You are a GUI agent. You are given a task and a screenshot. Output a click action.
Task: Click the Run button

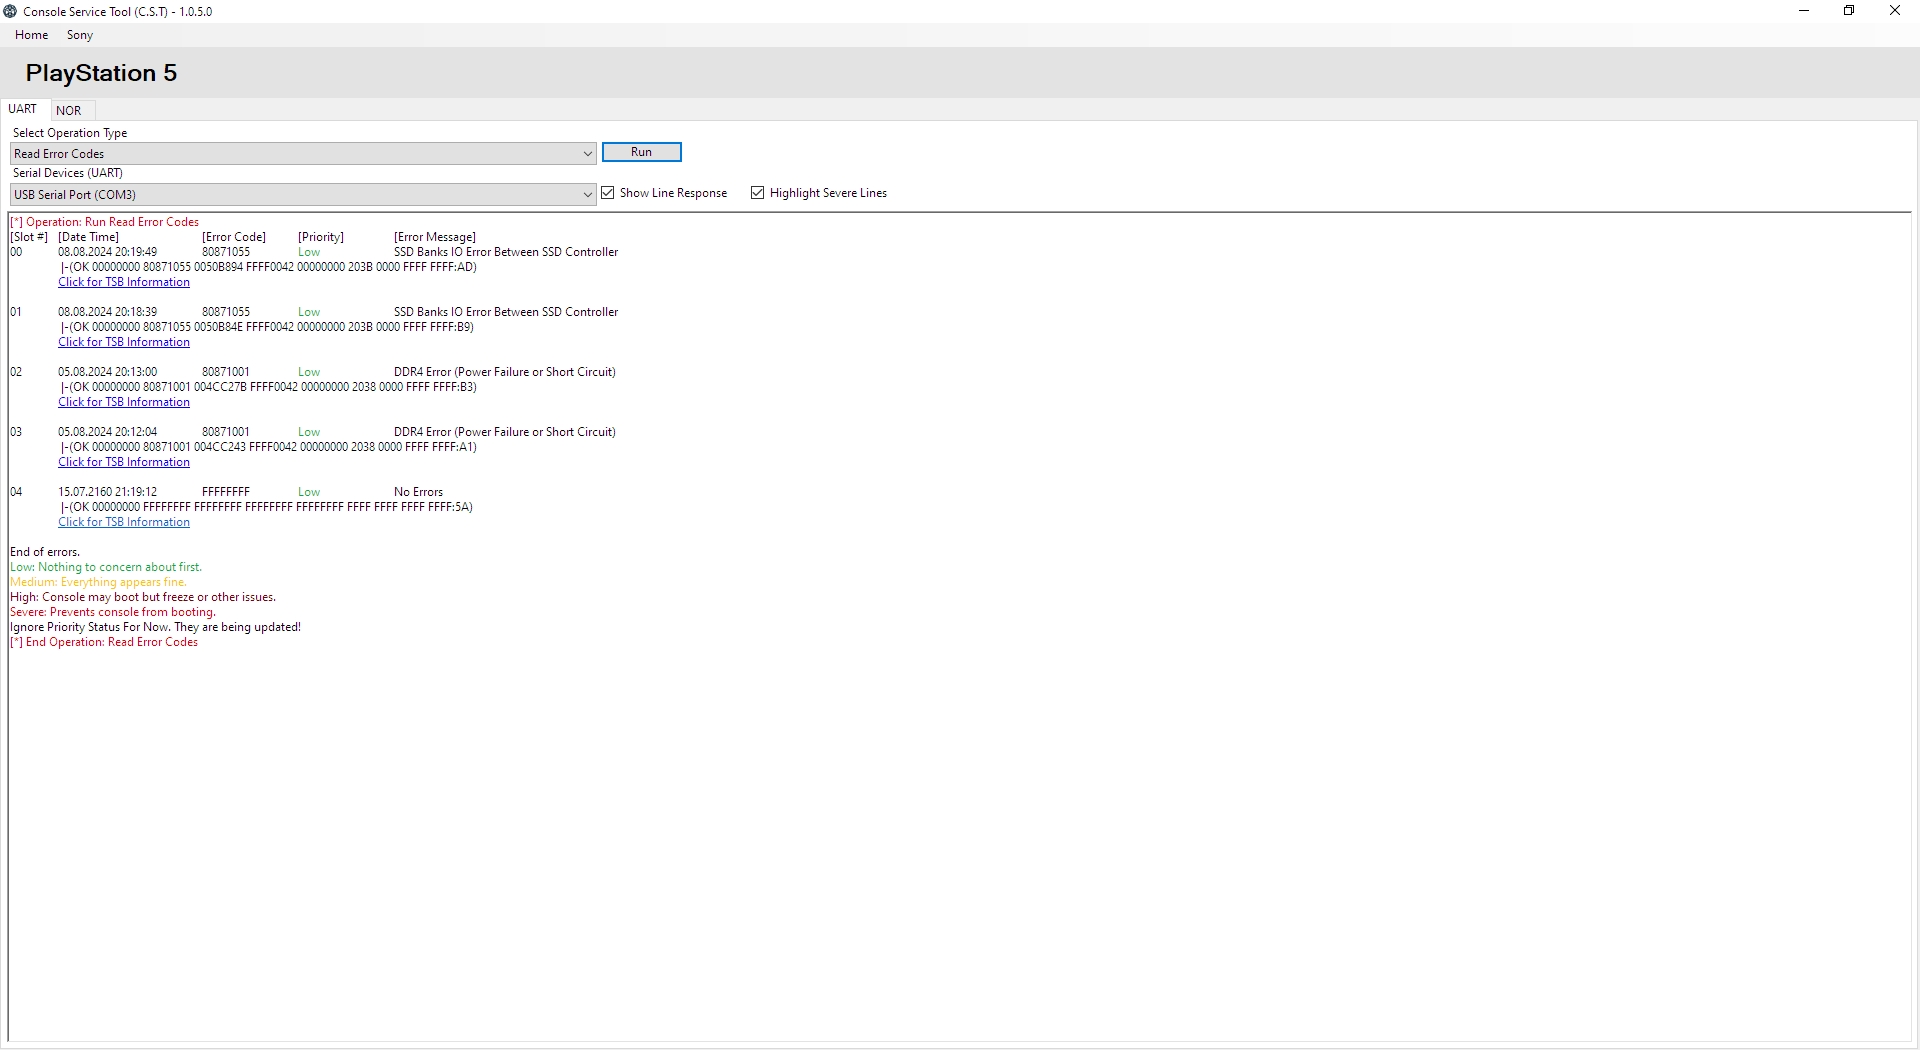(x=642, y=152)
